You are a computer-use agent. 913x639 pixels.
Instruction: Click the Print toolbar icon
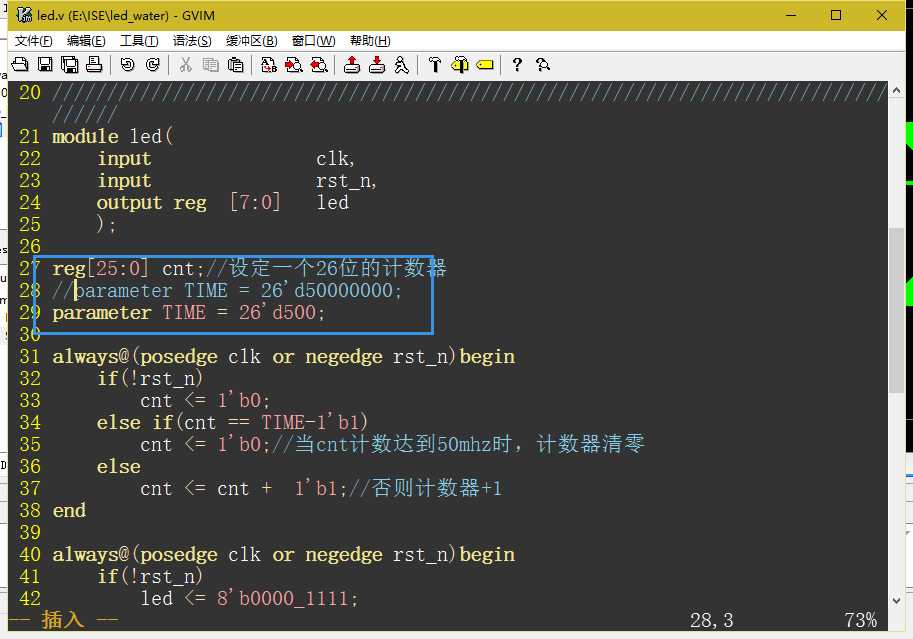coord(94,64)
